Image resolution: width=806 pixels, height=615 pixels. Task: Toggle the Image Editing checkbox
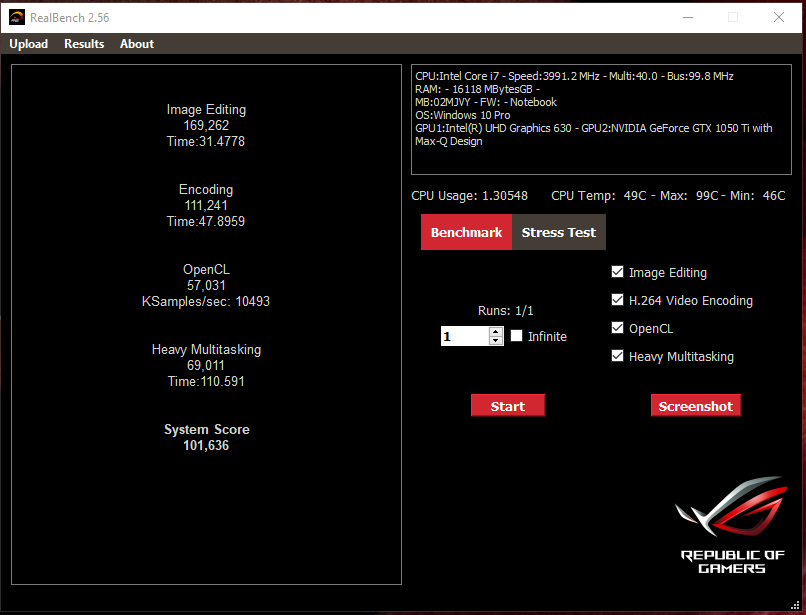click(x=617, y=272)
